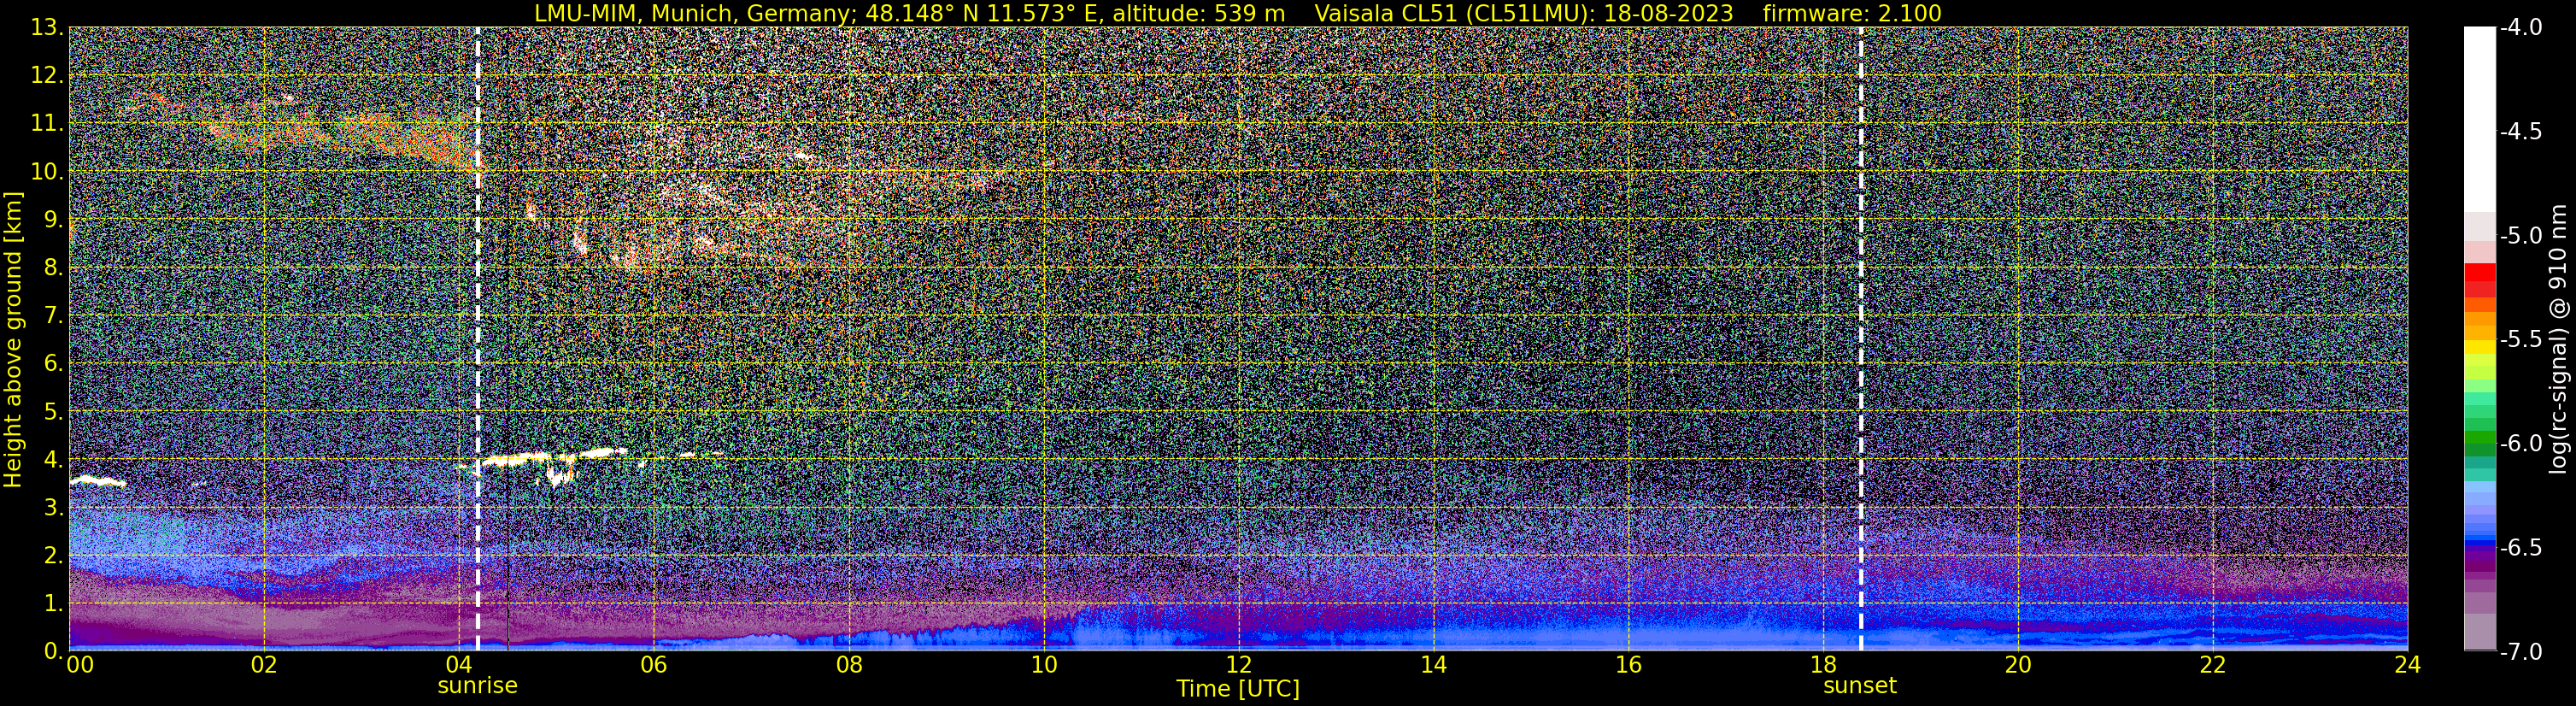Click the '10' tick label on time axis
This screenshot has width=2576, height=706.
pyautogui.click(x=1043, y=665)
